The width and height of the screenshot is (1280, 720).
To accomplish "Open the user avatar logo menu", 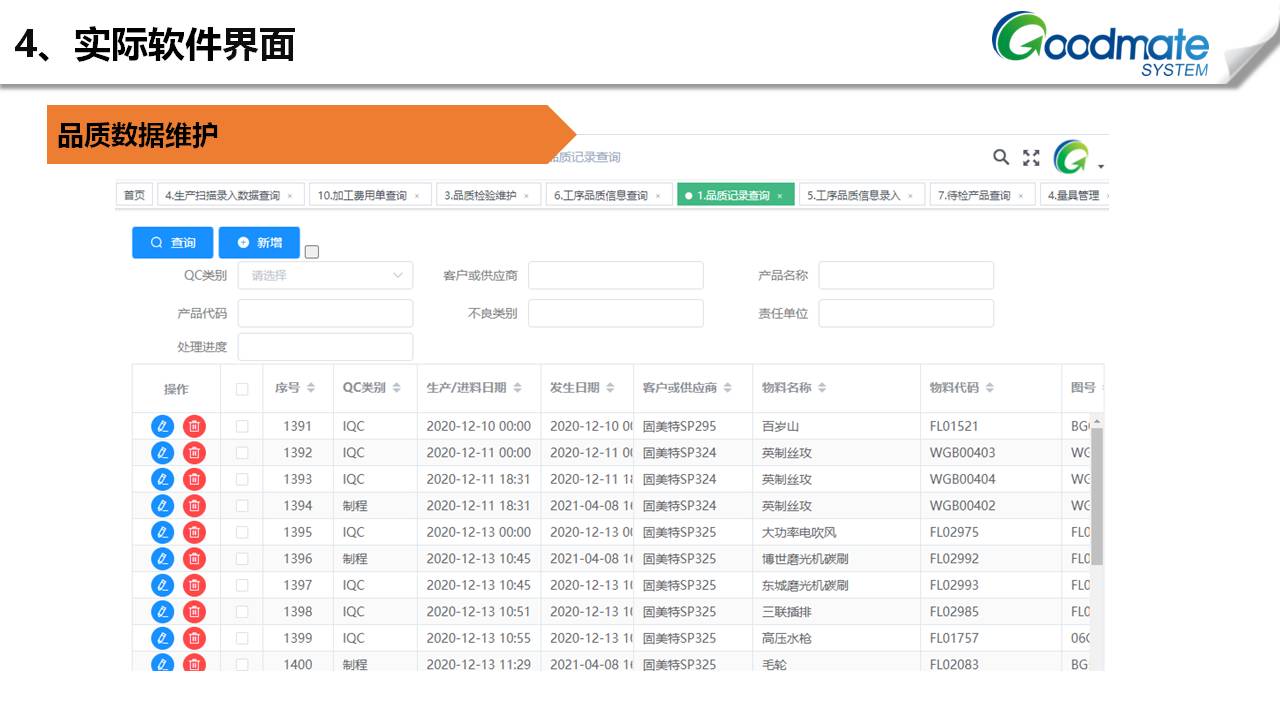I will click(1071, 158).
